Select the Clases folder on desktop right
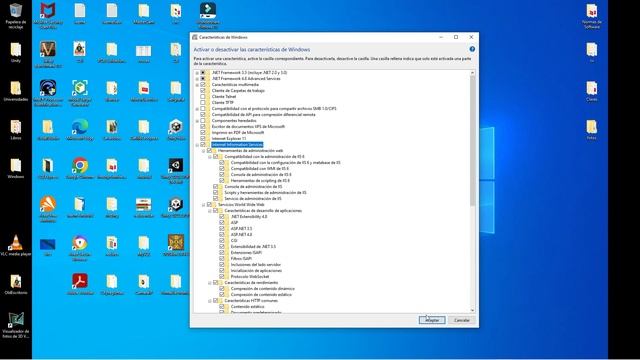The height and width of the screenshot is (360, 640). pyautogui.click(x=592, y=91)
